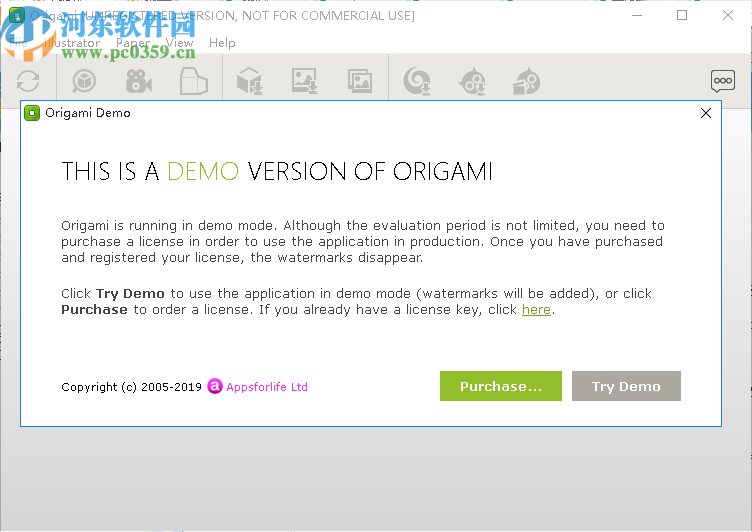Maximize the Origami main window
This screenshot has width=752, height=532.
click(682, 15)
